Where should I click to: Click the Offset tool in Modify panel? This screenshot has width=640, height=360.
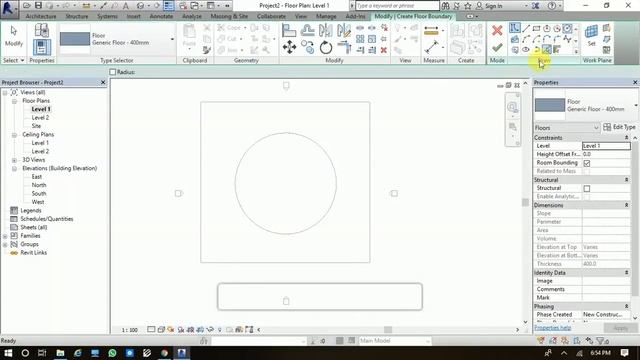[308, 31]
